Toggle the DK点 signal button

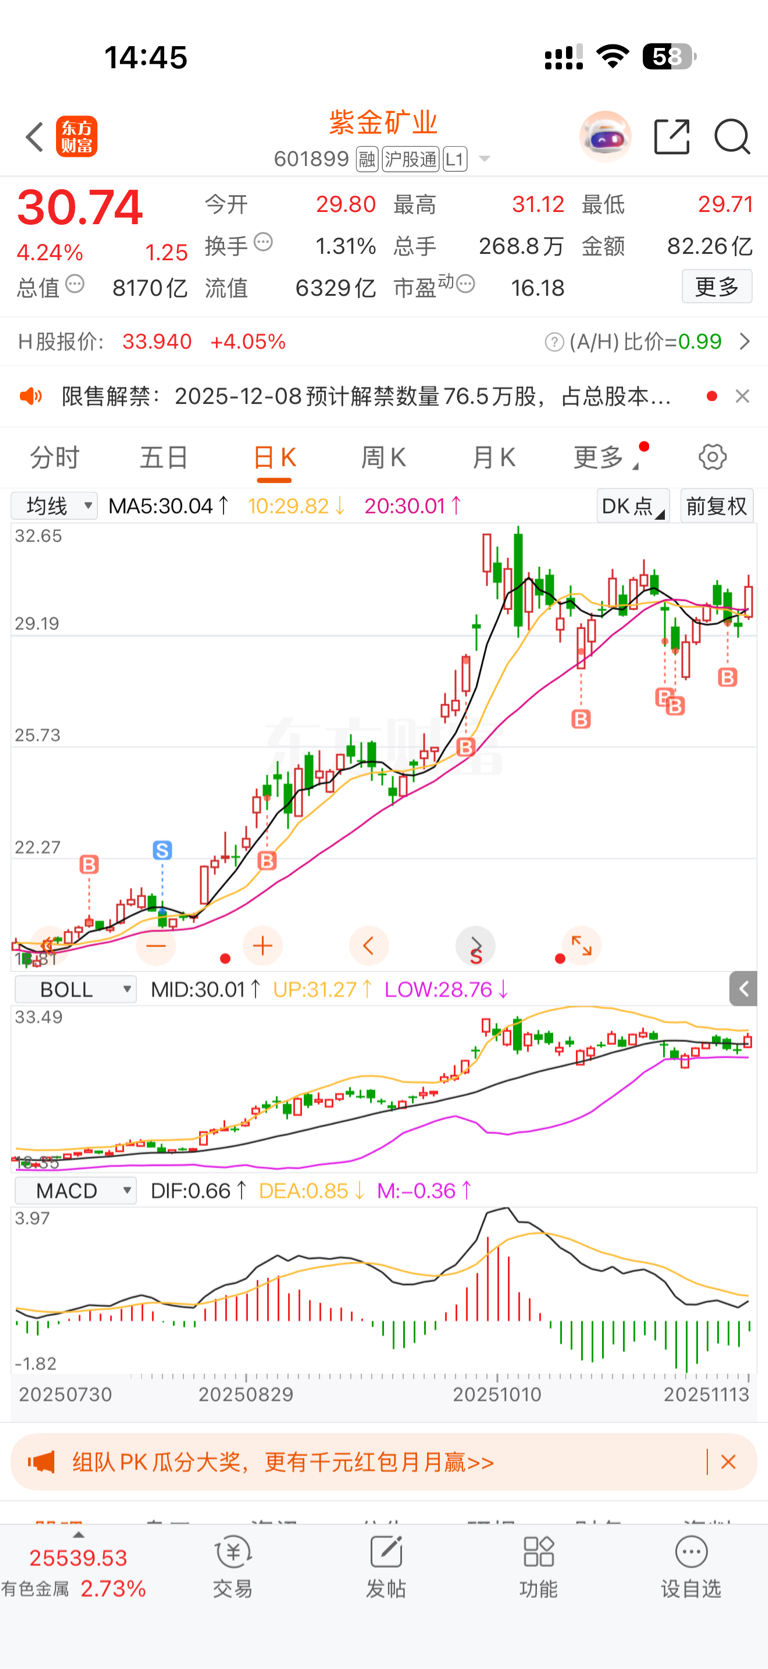(x=633, y=506)
